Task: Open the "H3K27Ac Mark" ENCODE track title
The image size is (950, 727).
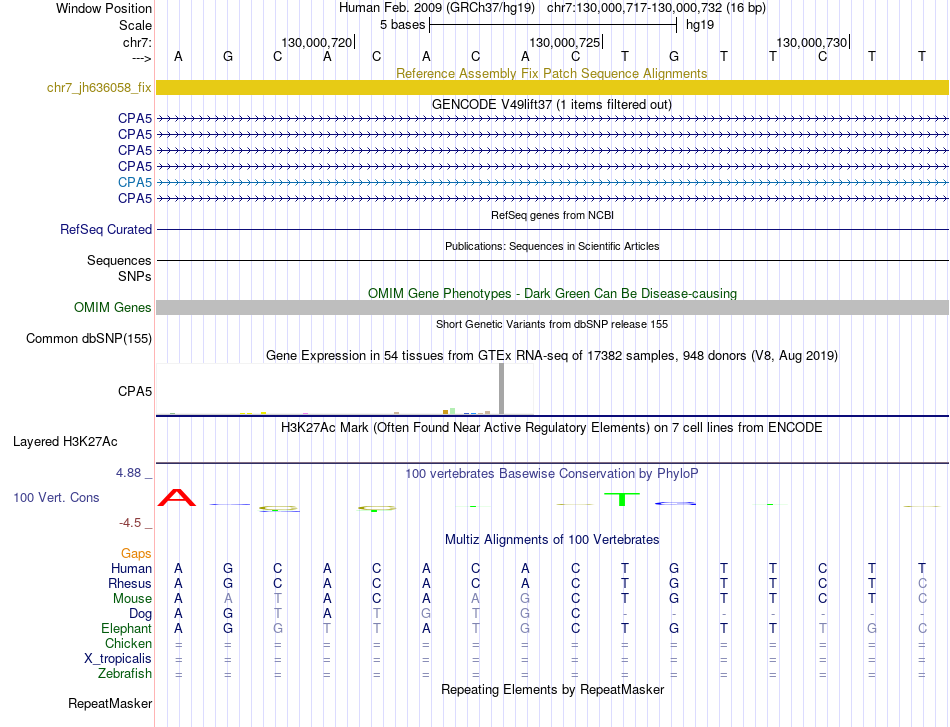Action: click(551, 428)
